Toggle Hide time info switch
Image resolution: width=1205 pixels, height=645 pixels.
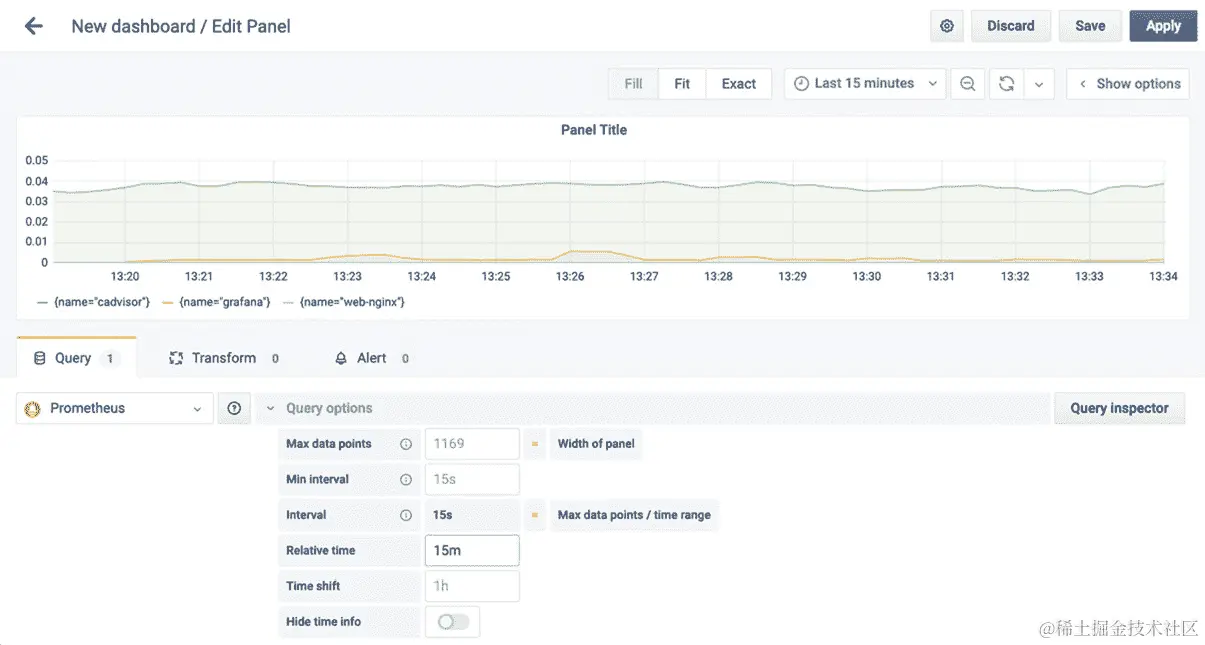point(453,622)
